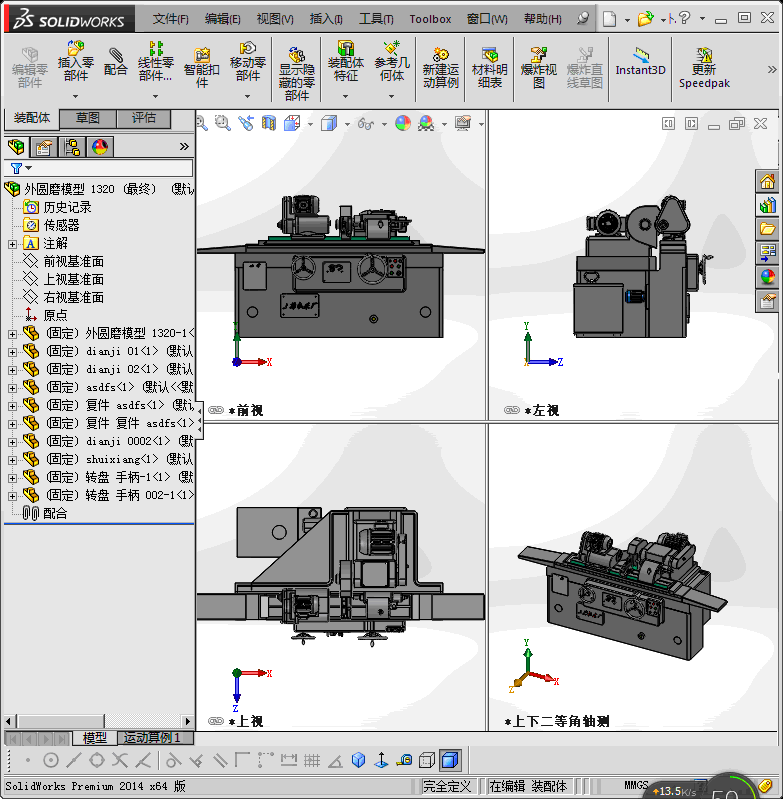
Task: Open Appearances sphere icon in task pane
Action: click(x=767, y=277)
